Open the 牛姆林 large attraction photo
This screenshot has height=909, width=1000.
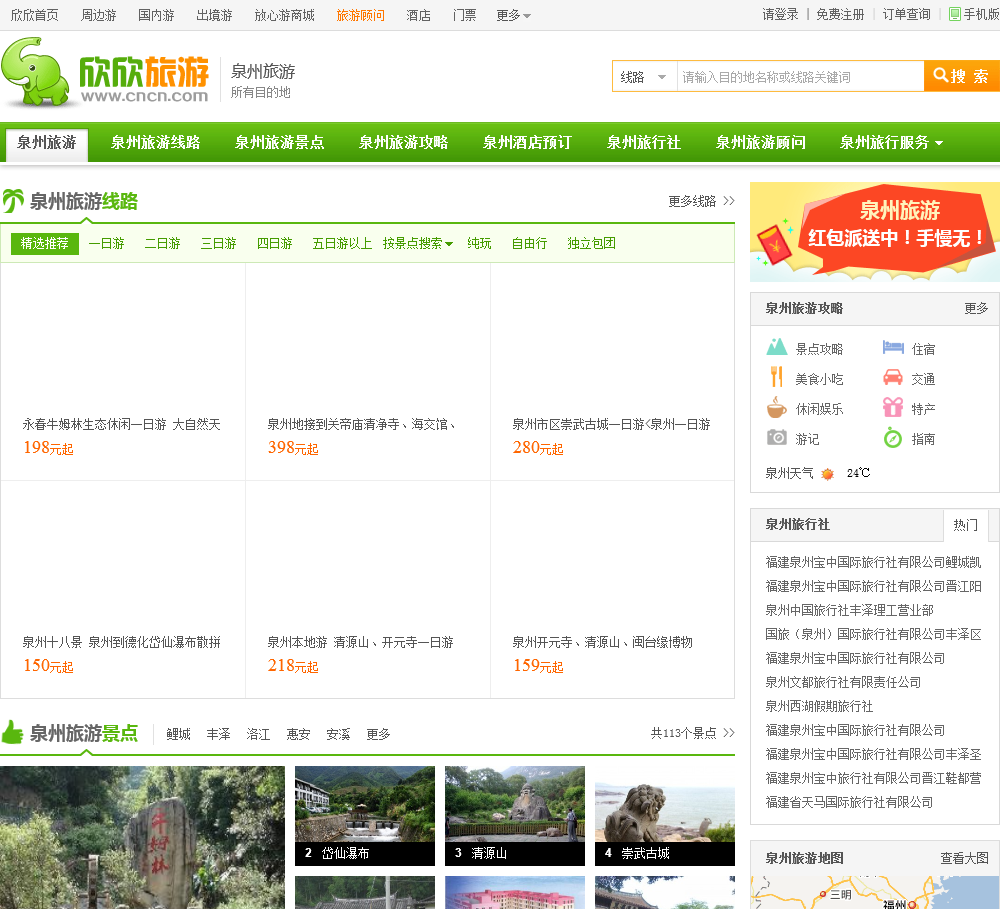[142, 838]
